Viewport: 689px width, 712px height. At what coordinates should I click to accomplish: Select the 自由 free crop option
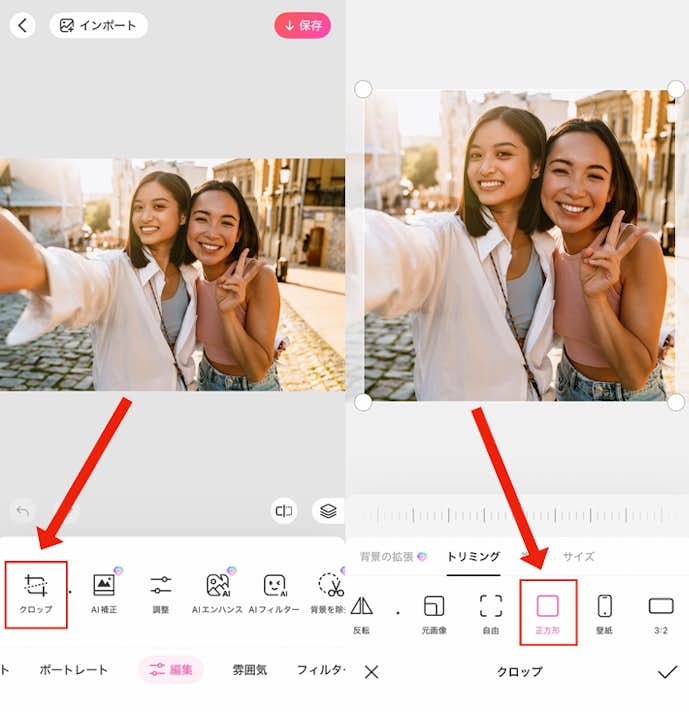click(x=491, y=614)
